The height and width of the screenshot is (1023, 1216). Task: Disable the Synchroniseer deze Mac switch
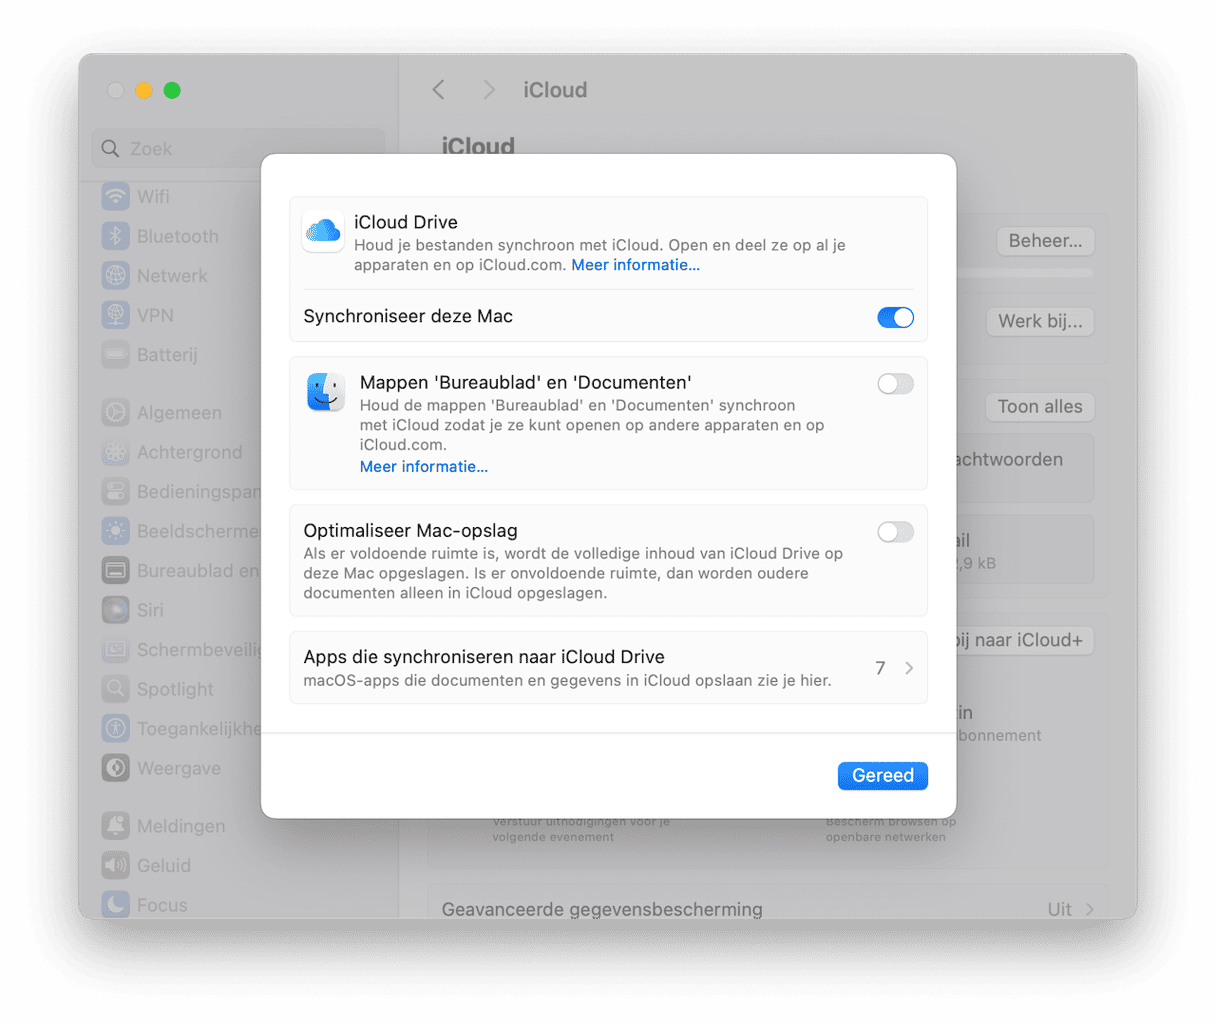click(x=895, y=317)
